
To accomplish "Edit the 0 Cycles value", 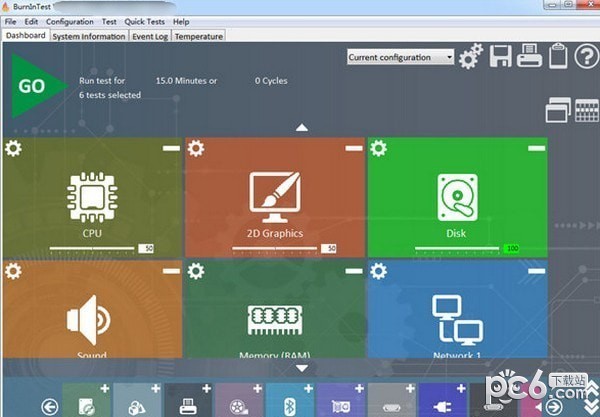I will tap(271, 81).
